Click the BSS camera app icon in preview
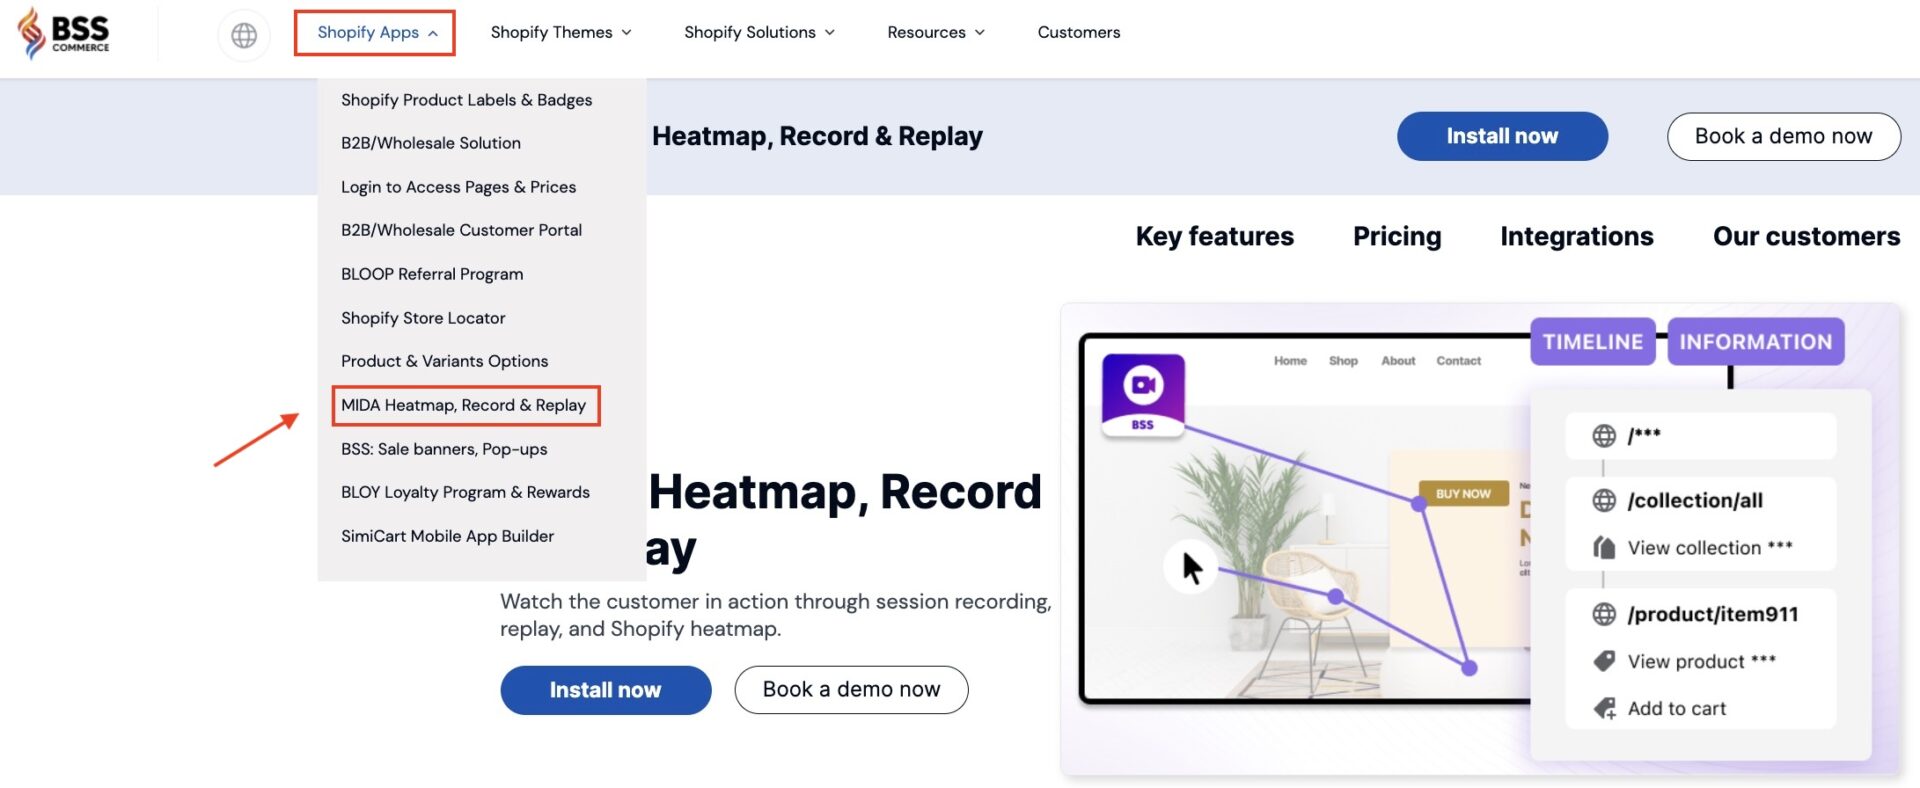This screenshot has width=1920, height=788. pyautogui.click(x=1143, y=396)
